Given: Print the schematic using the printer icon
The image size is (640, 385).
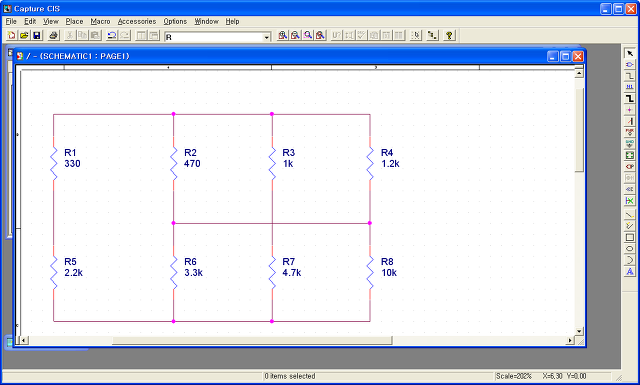Looking at the screenshot, I should click(x=53, y=36).
